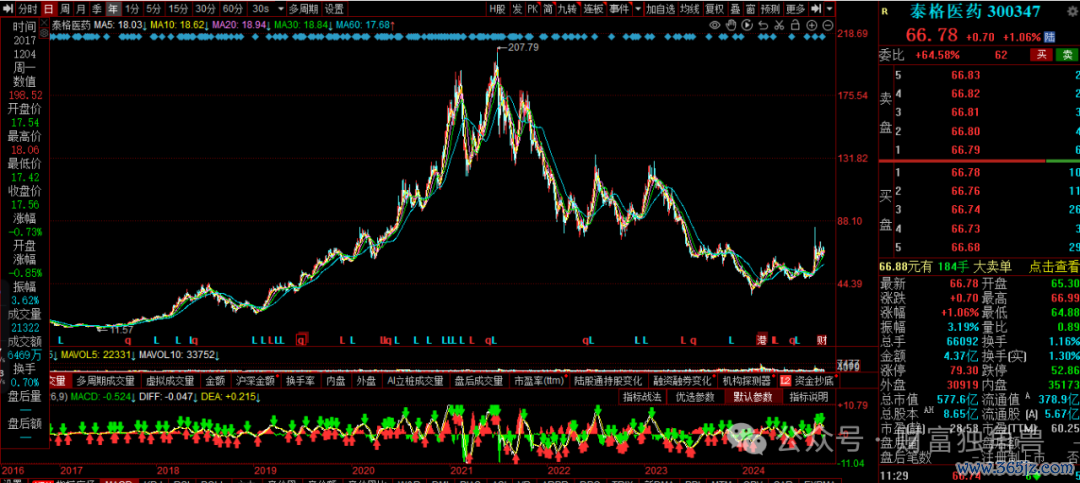Select the 融资融券变化 indicator tab
1080x483 pixels.
681,380
